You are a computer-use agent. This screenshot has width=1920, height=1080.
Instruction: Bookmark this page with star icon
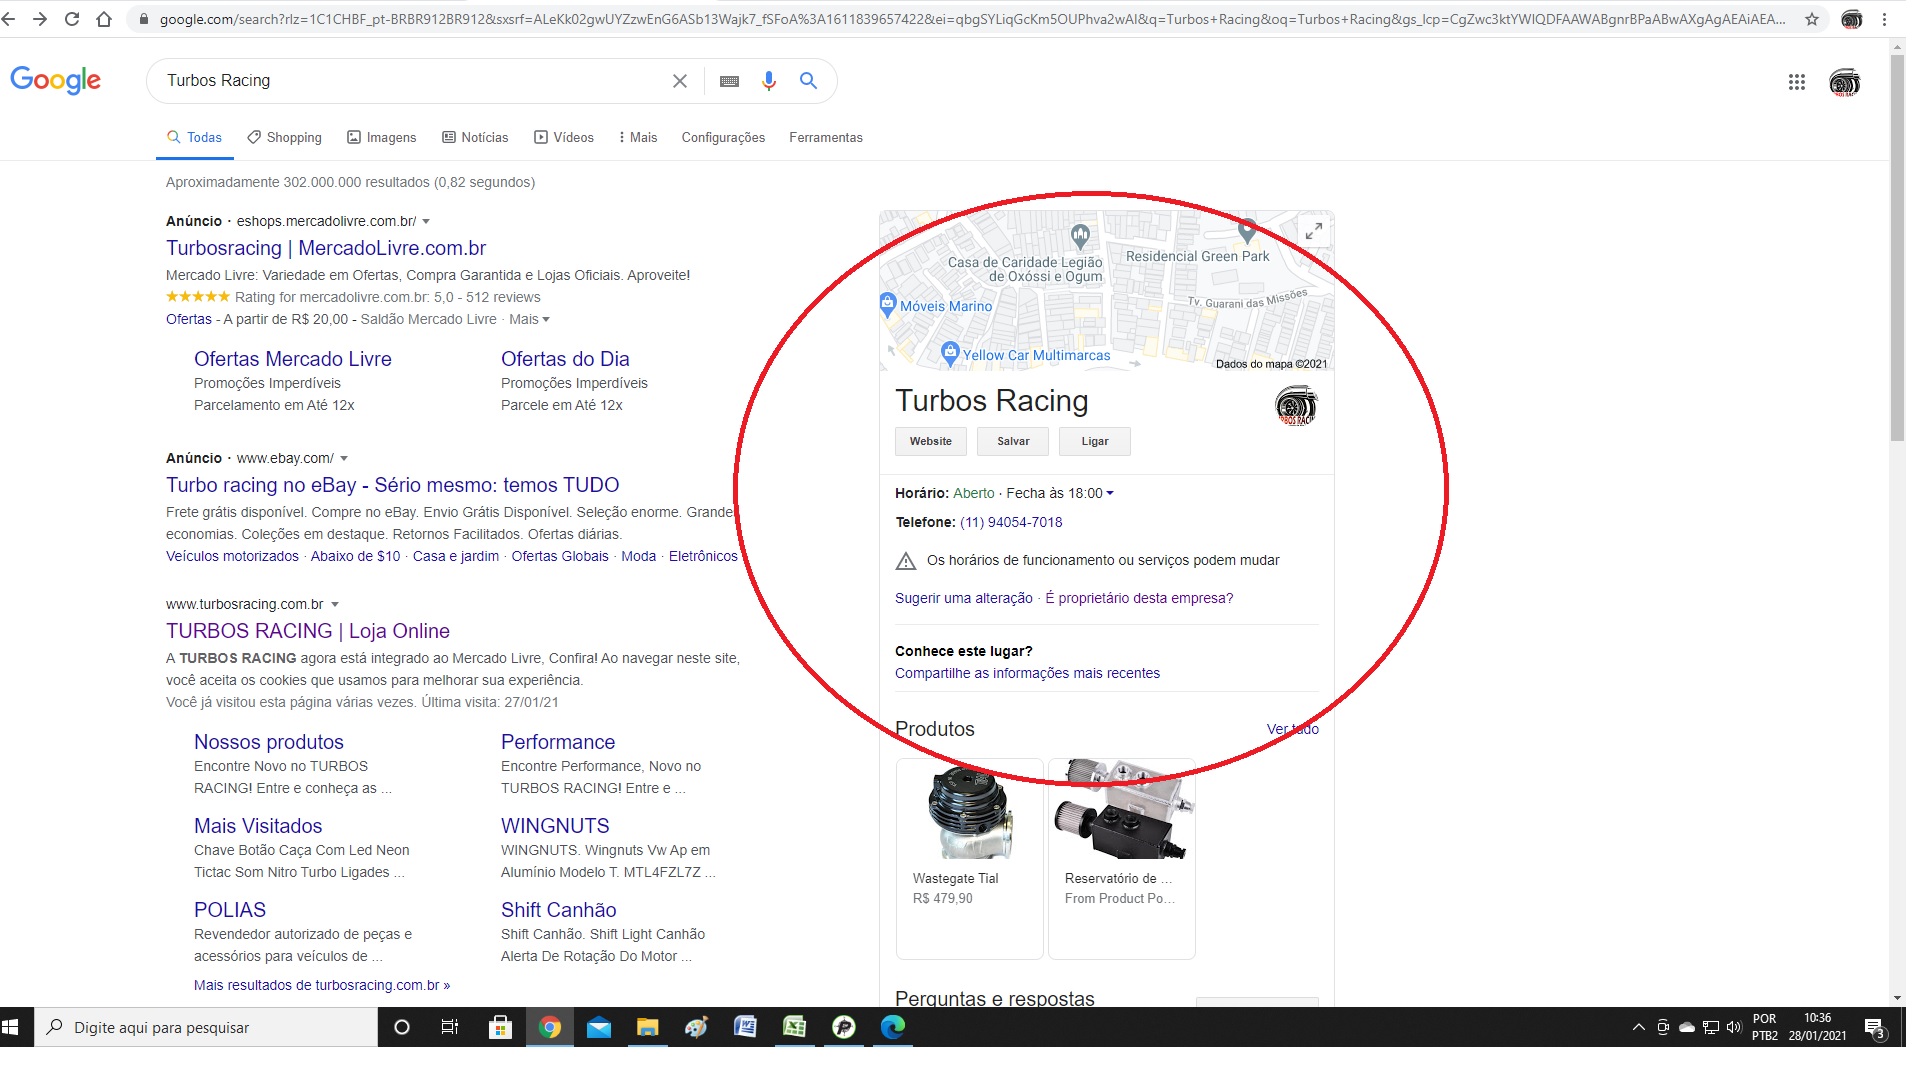coord(1812,19)
